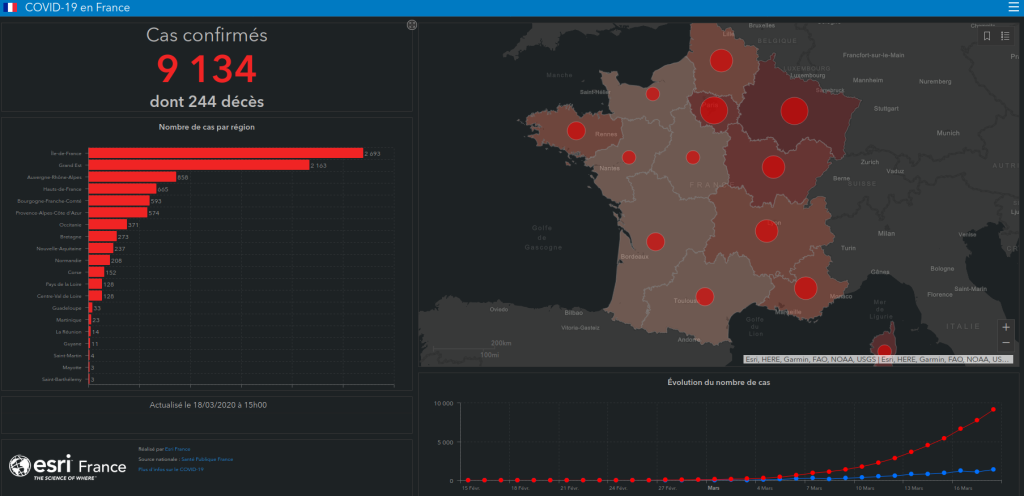The width and height of the screenshot is (1024, 496).
Task: Click the Esri France logo
Action: coord(67,466)
